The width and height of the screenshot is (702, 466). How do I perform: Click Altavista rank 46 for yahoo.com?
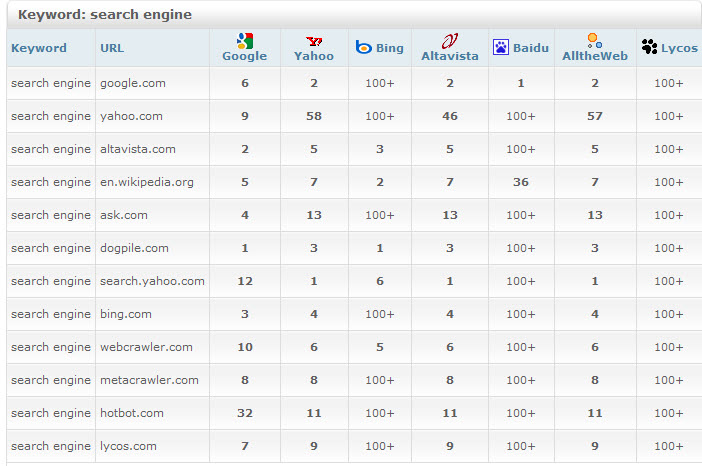[449, 116]
